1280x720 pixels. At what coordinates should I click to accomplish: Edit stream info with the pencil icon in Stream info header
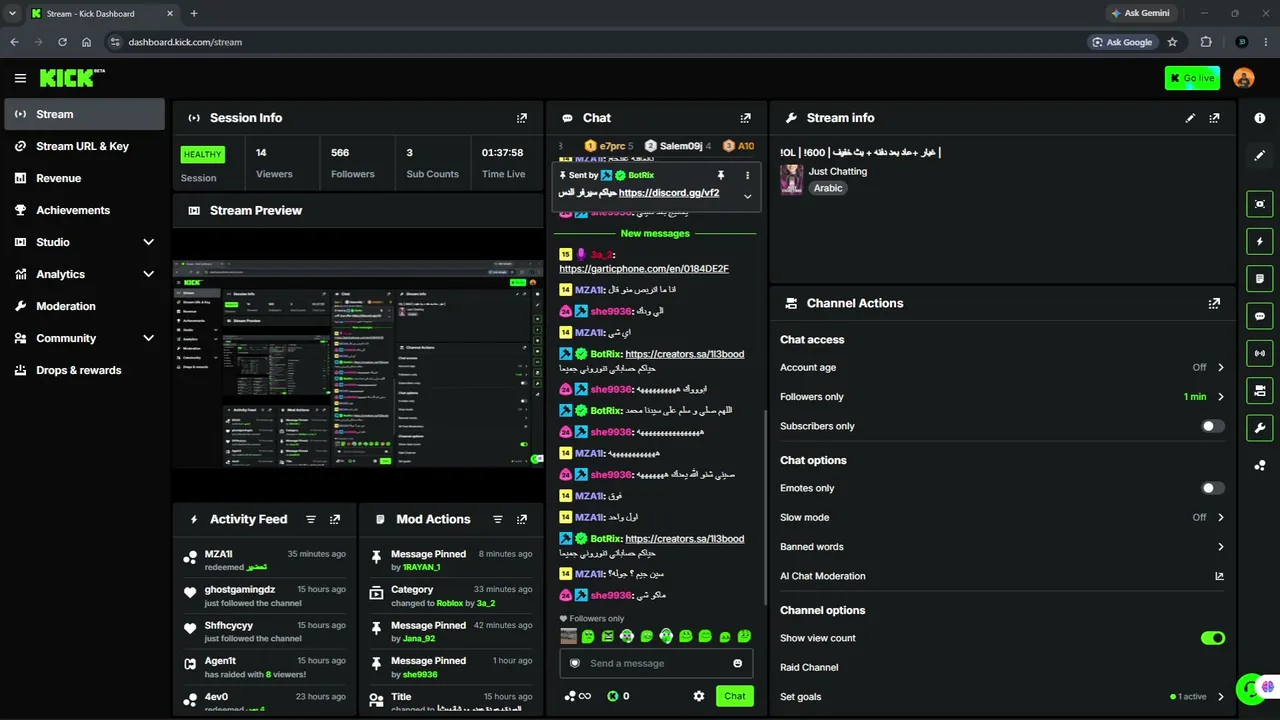[x=1190, y=118]
